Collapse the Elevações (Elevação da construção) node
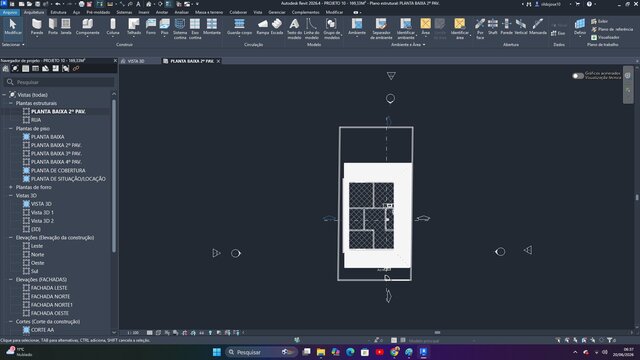Viewport: 640px width, 360px height. tap(11, 238)
